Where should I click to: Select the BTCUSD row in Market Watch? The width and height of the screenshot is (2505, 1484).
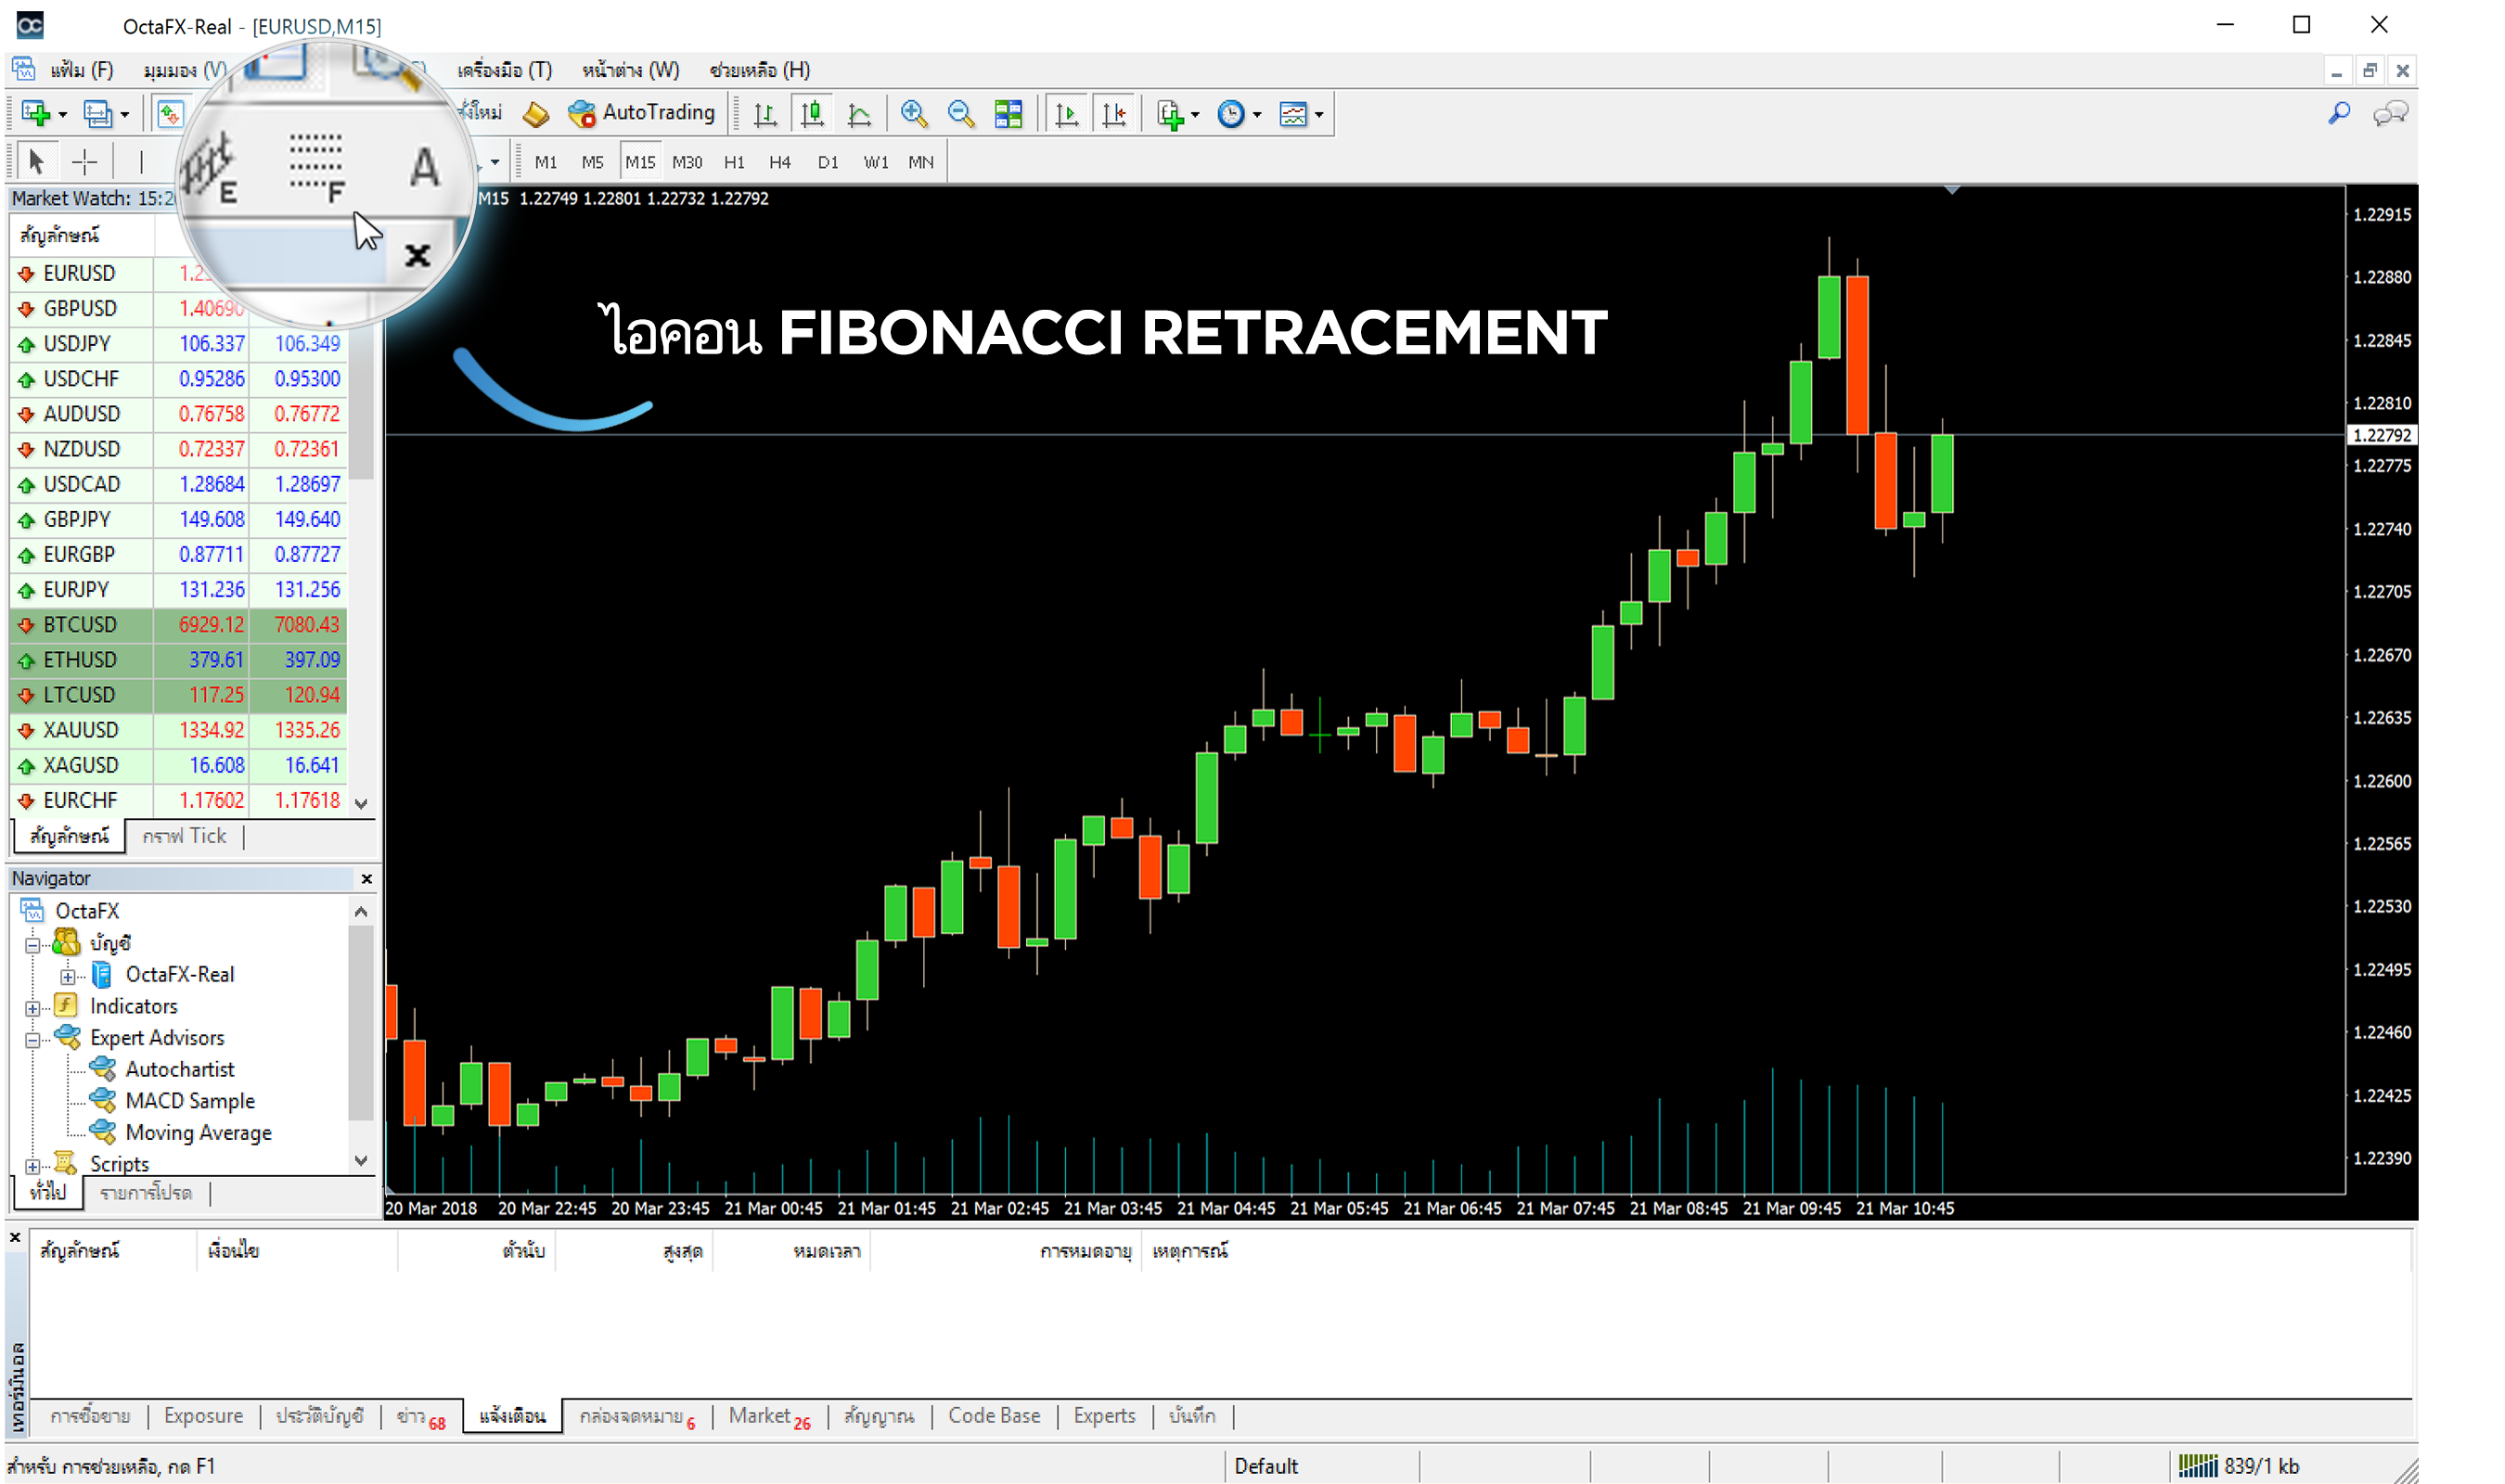point(178,625)
